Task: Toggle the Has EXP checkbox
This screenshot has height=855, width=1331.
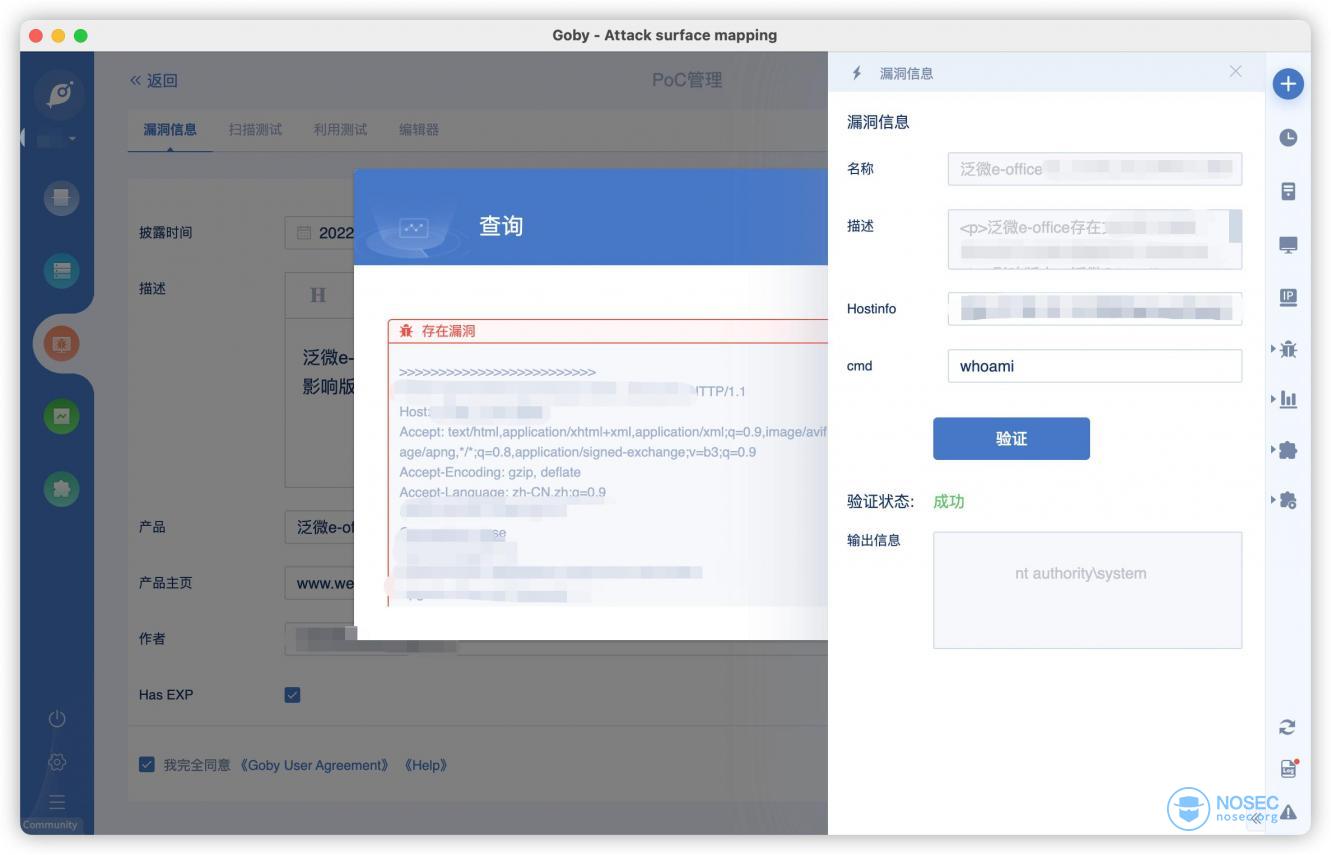Action: (293, 694)
